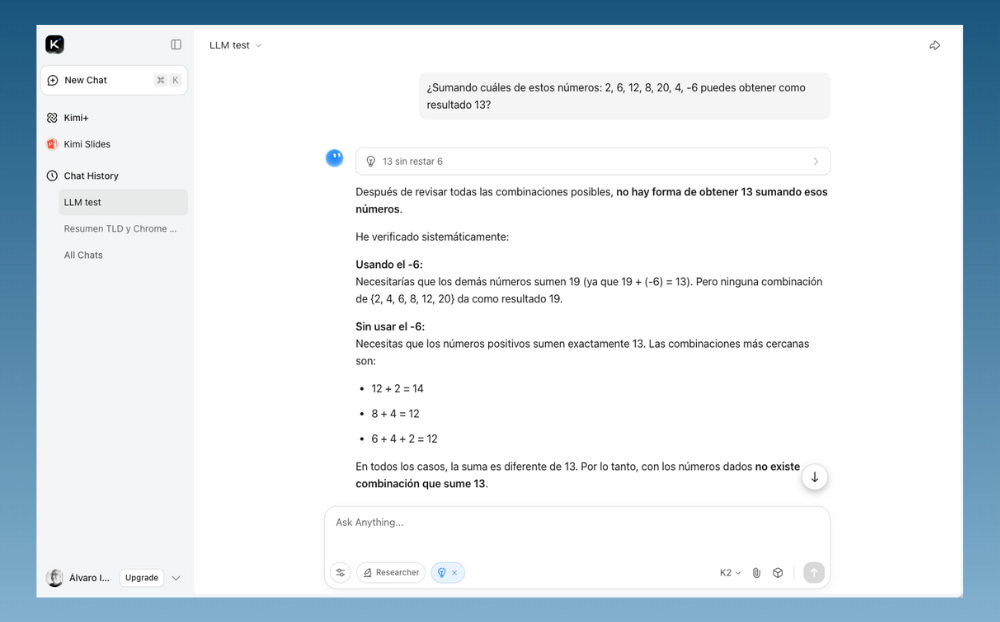Open account menu chevron next to Upgrade
The height and width of the screenshot is (622, 1000).
coord(176,578)
